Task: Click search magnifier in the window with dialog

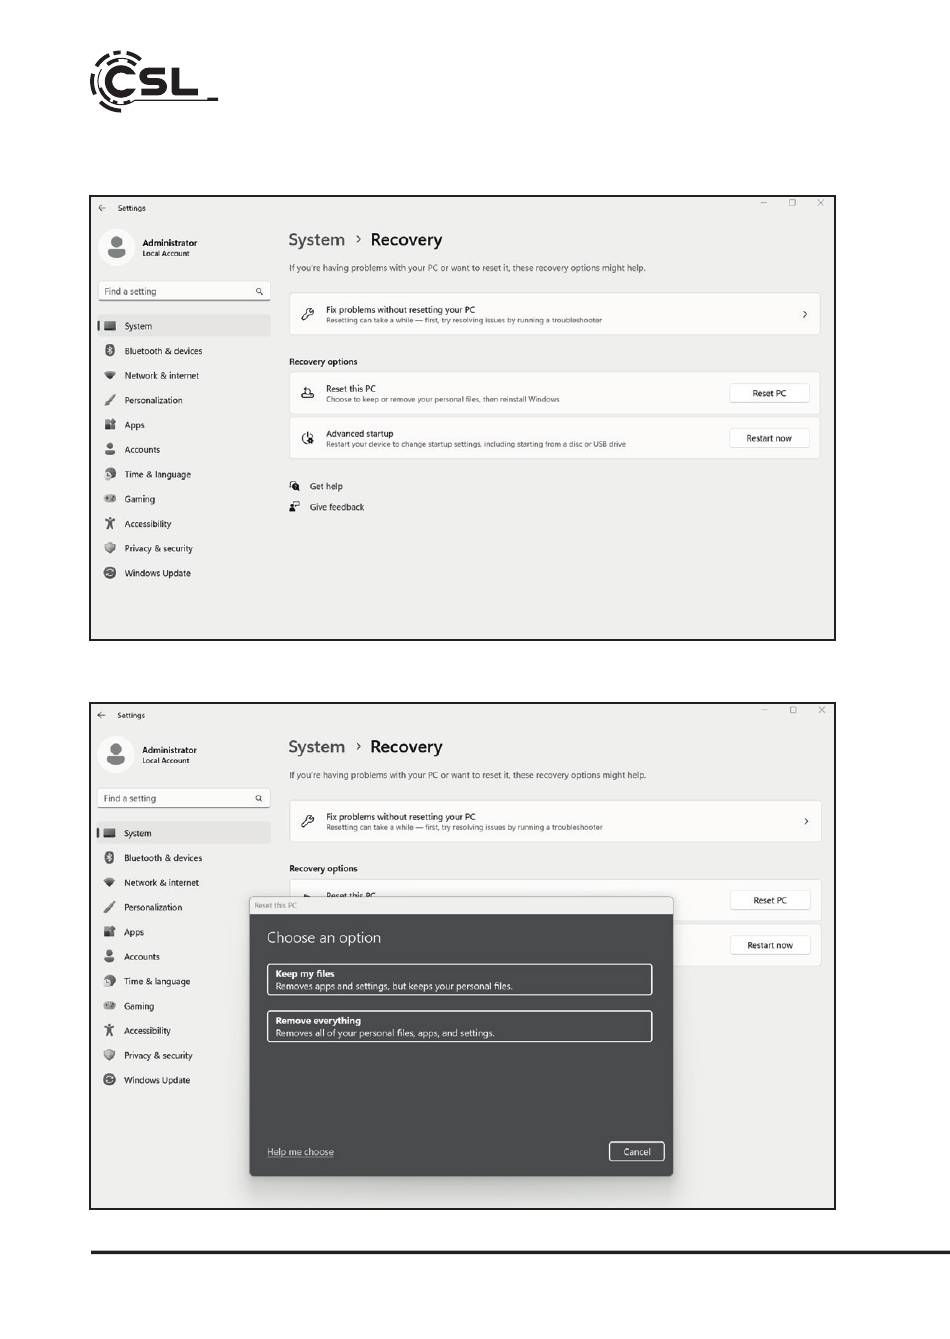Action: pos(259,798)
